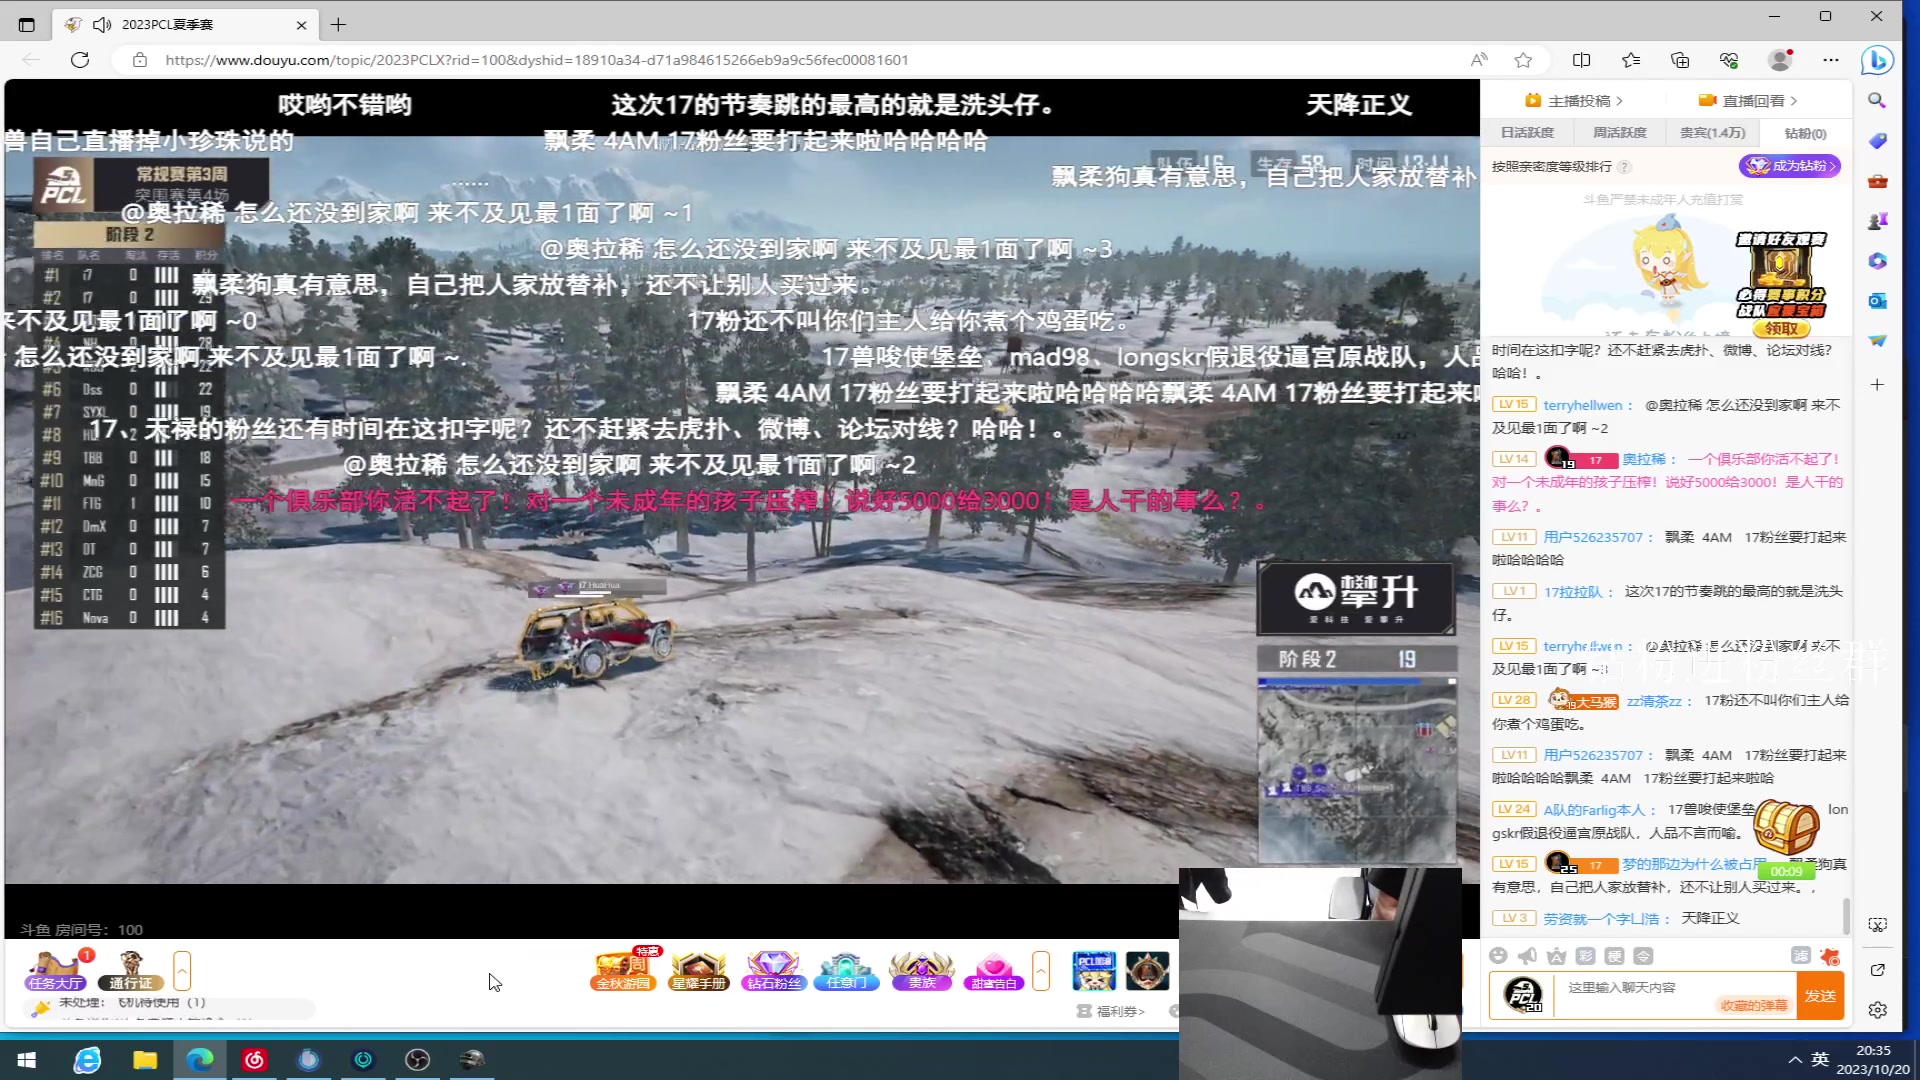This screenshot has width=1920, height=1080.
Task: Show hidden system tray icons
Action: (1795, 1060)
